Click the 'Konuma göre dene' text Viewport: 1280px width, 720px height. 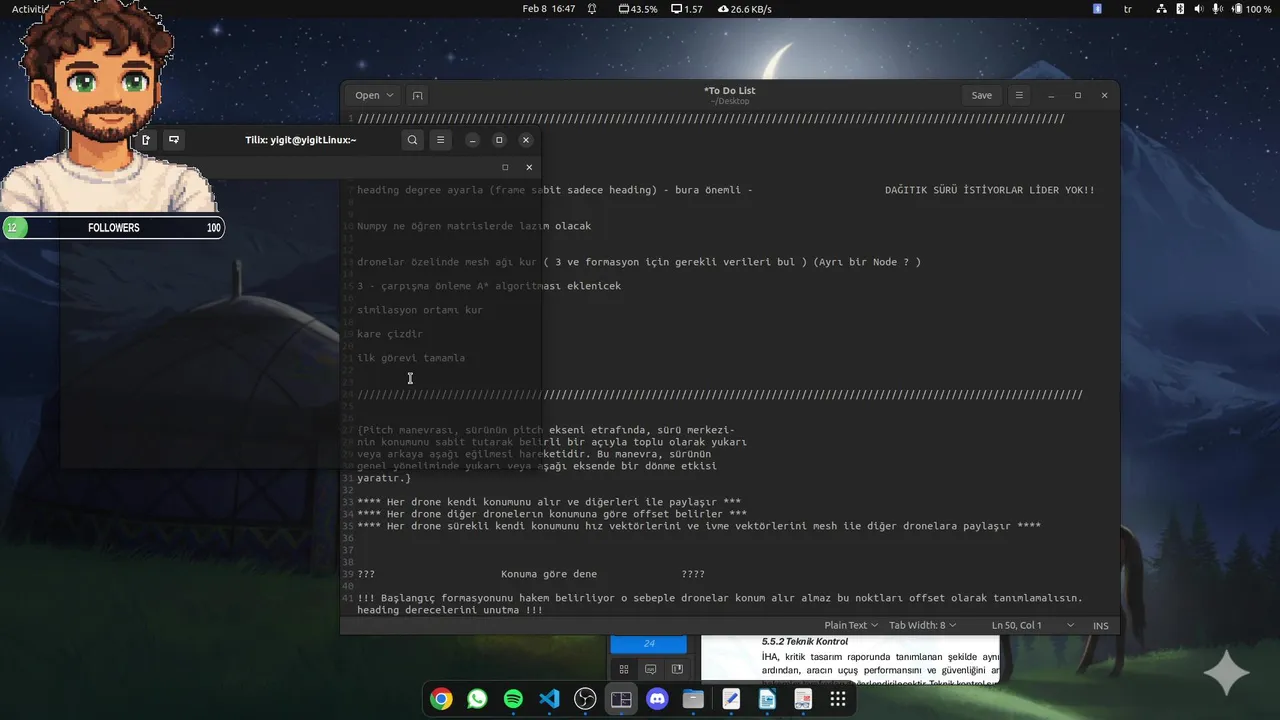(549, 574)
